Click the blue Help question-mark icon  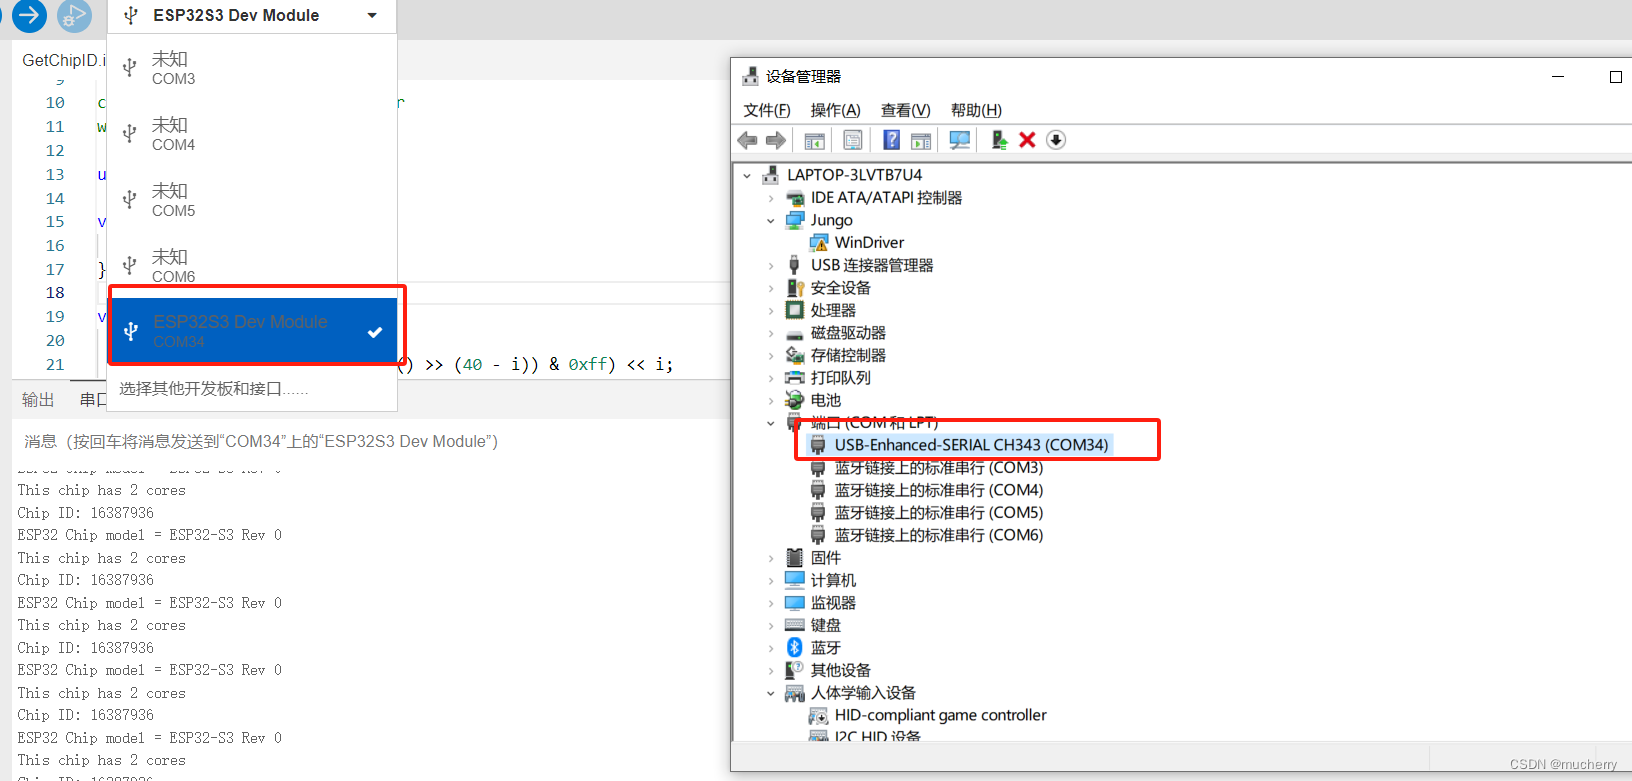click(891, 140)
